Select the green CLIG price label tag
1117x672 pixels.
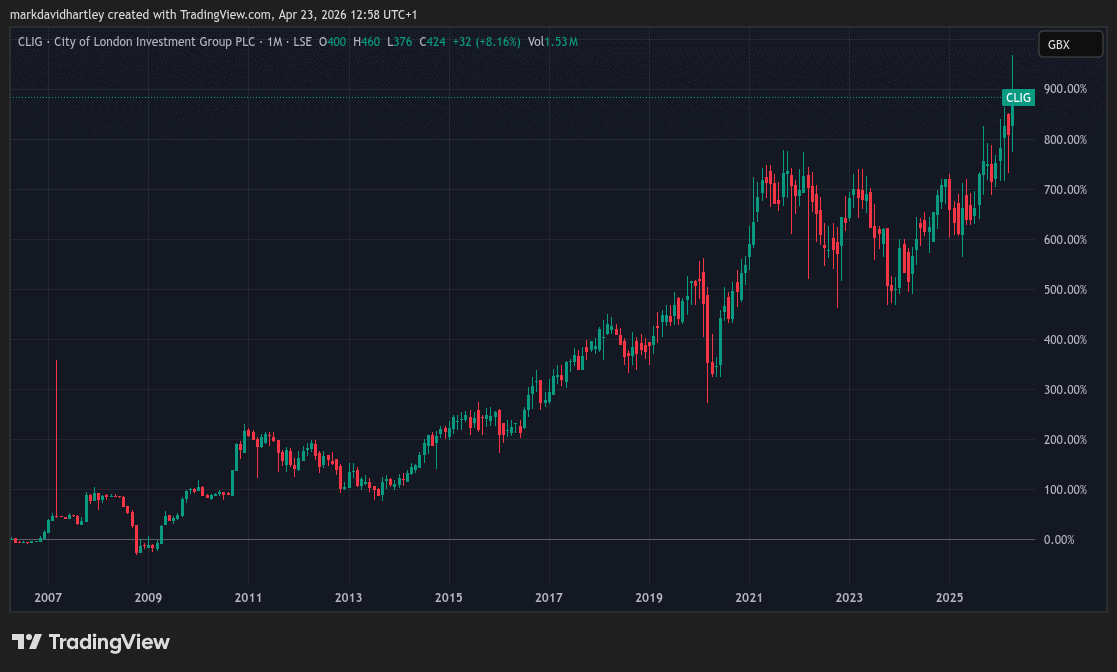pos(1018,97)
